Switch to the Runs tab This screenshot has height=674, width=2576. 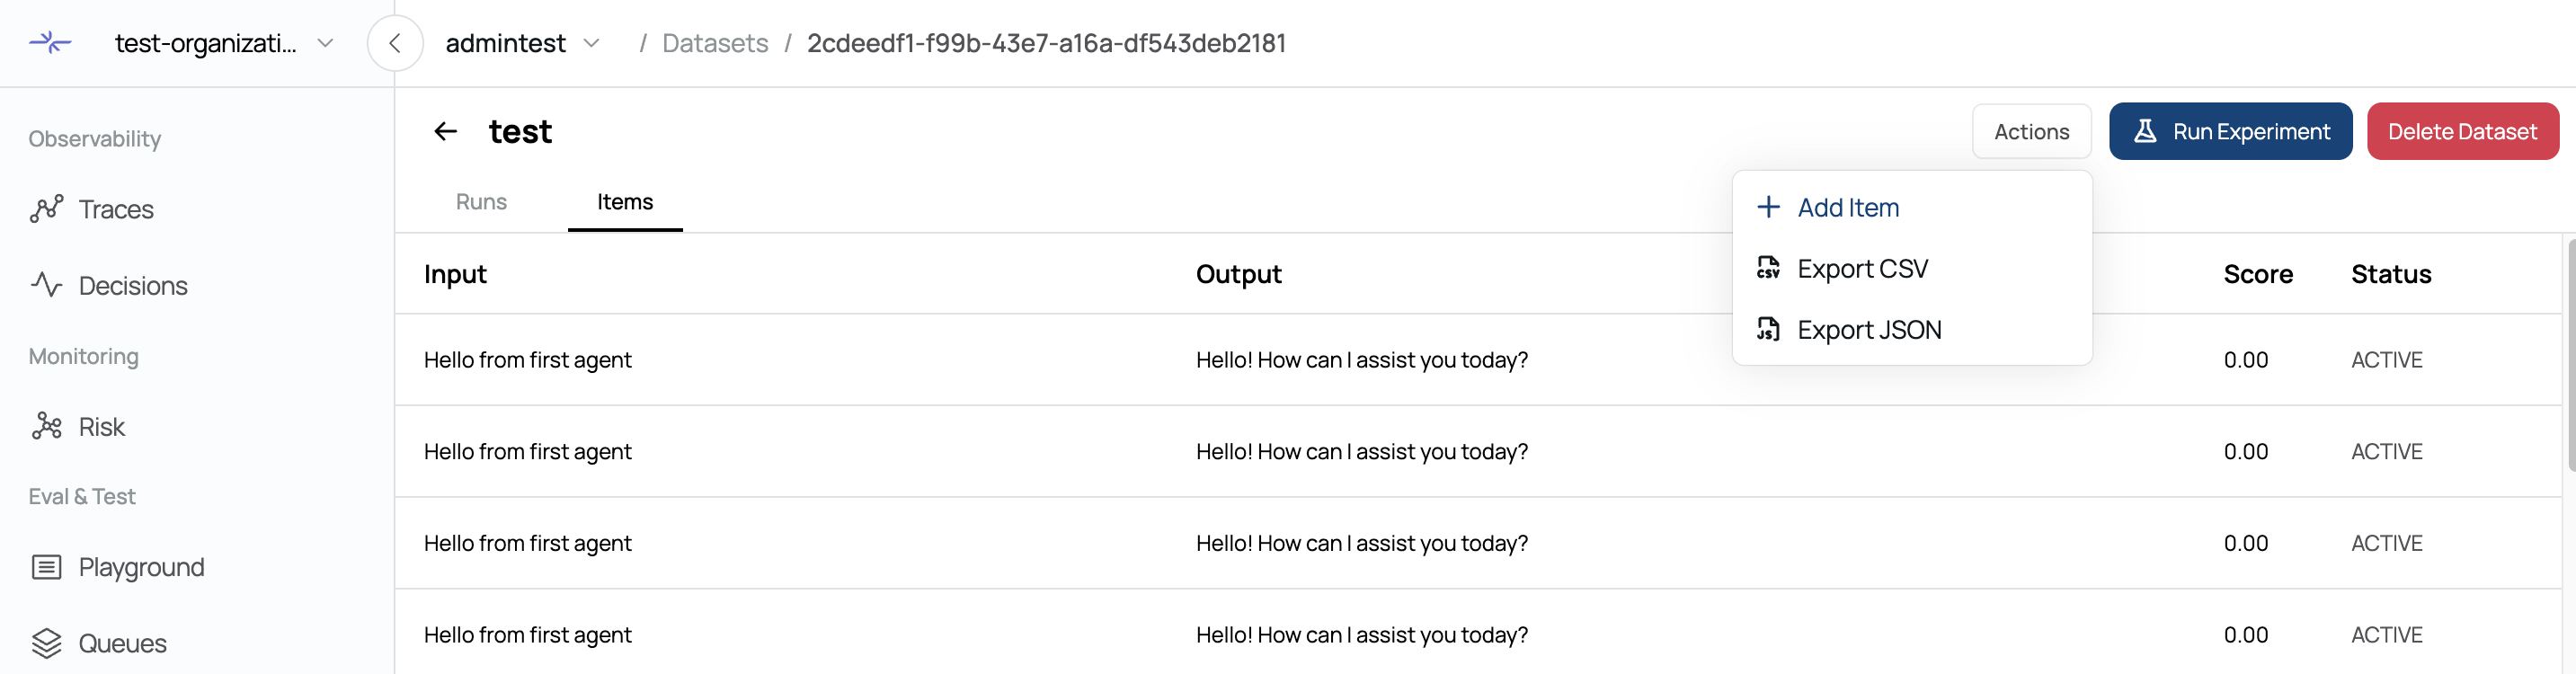point(481,202)
